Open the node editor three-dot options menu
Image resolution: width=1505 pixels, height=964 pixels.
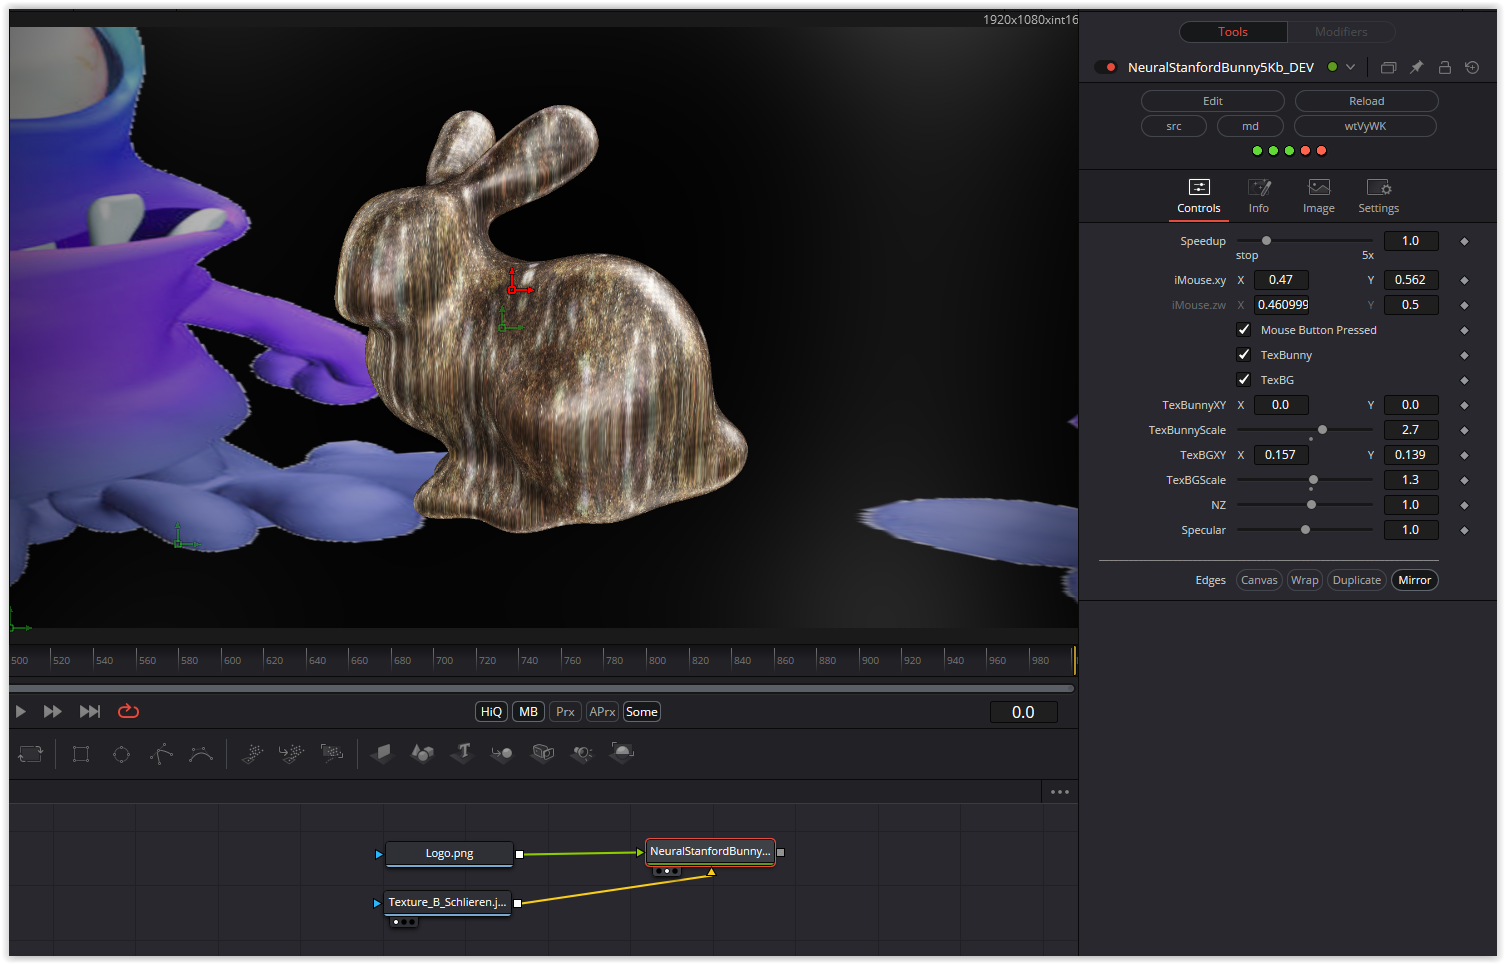[1060, 792]
